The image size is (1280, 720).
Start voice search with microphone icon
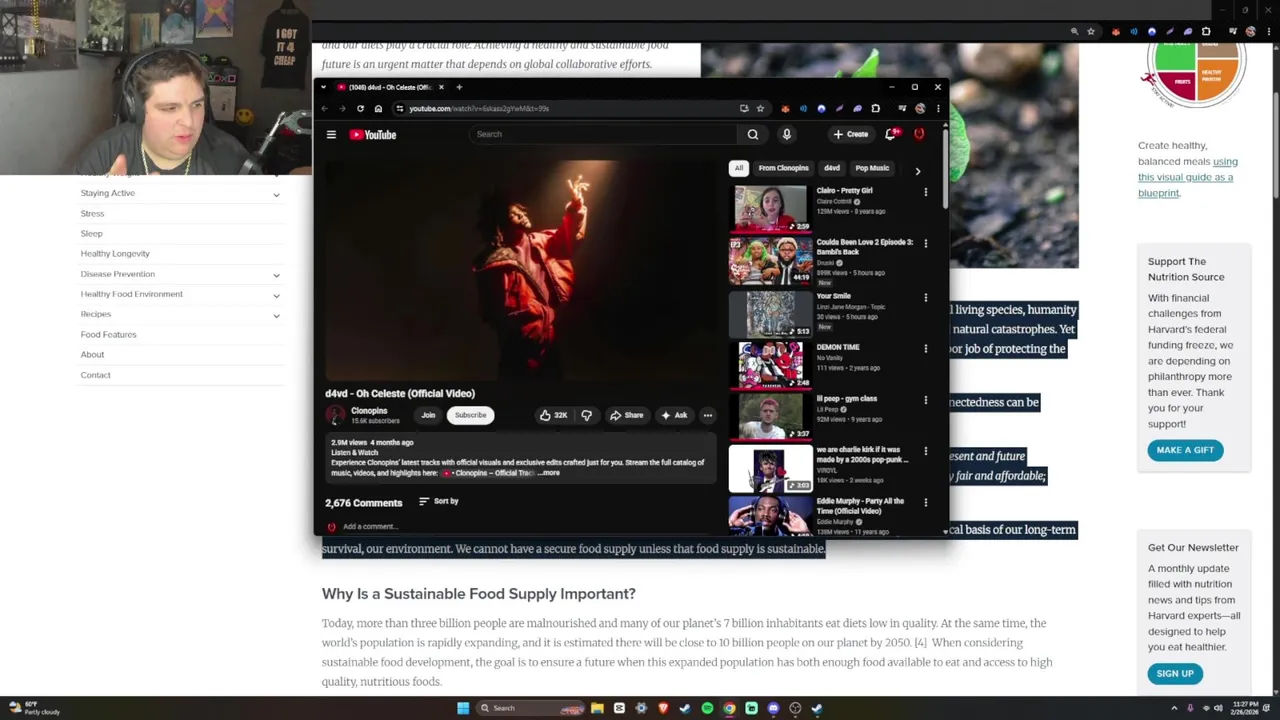[x=787, y=134]
